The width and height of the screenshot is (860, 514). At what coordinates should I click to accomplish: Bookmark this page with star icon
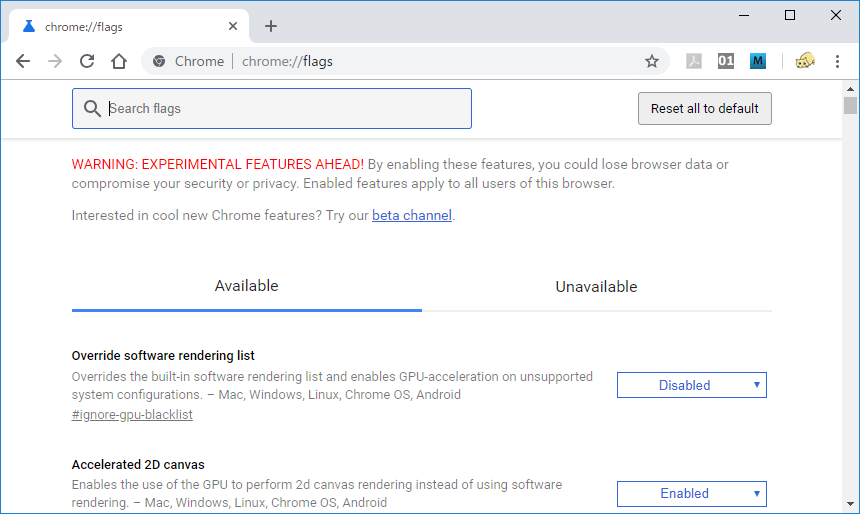[x=652, y=61]
